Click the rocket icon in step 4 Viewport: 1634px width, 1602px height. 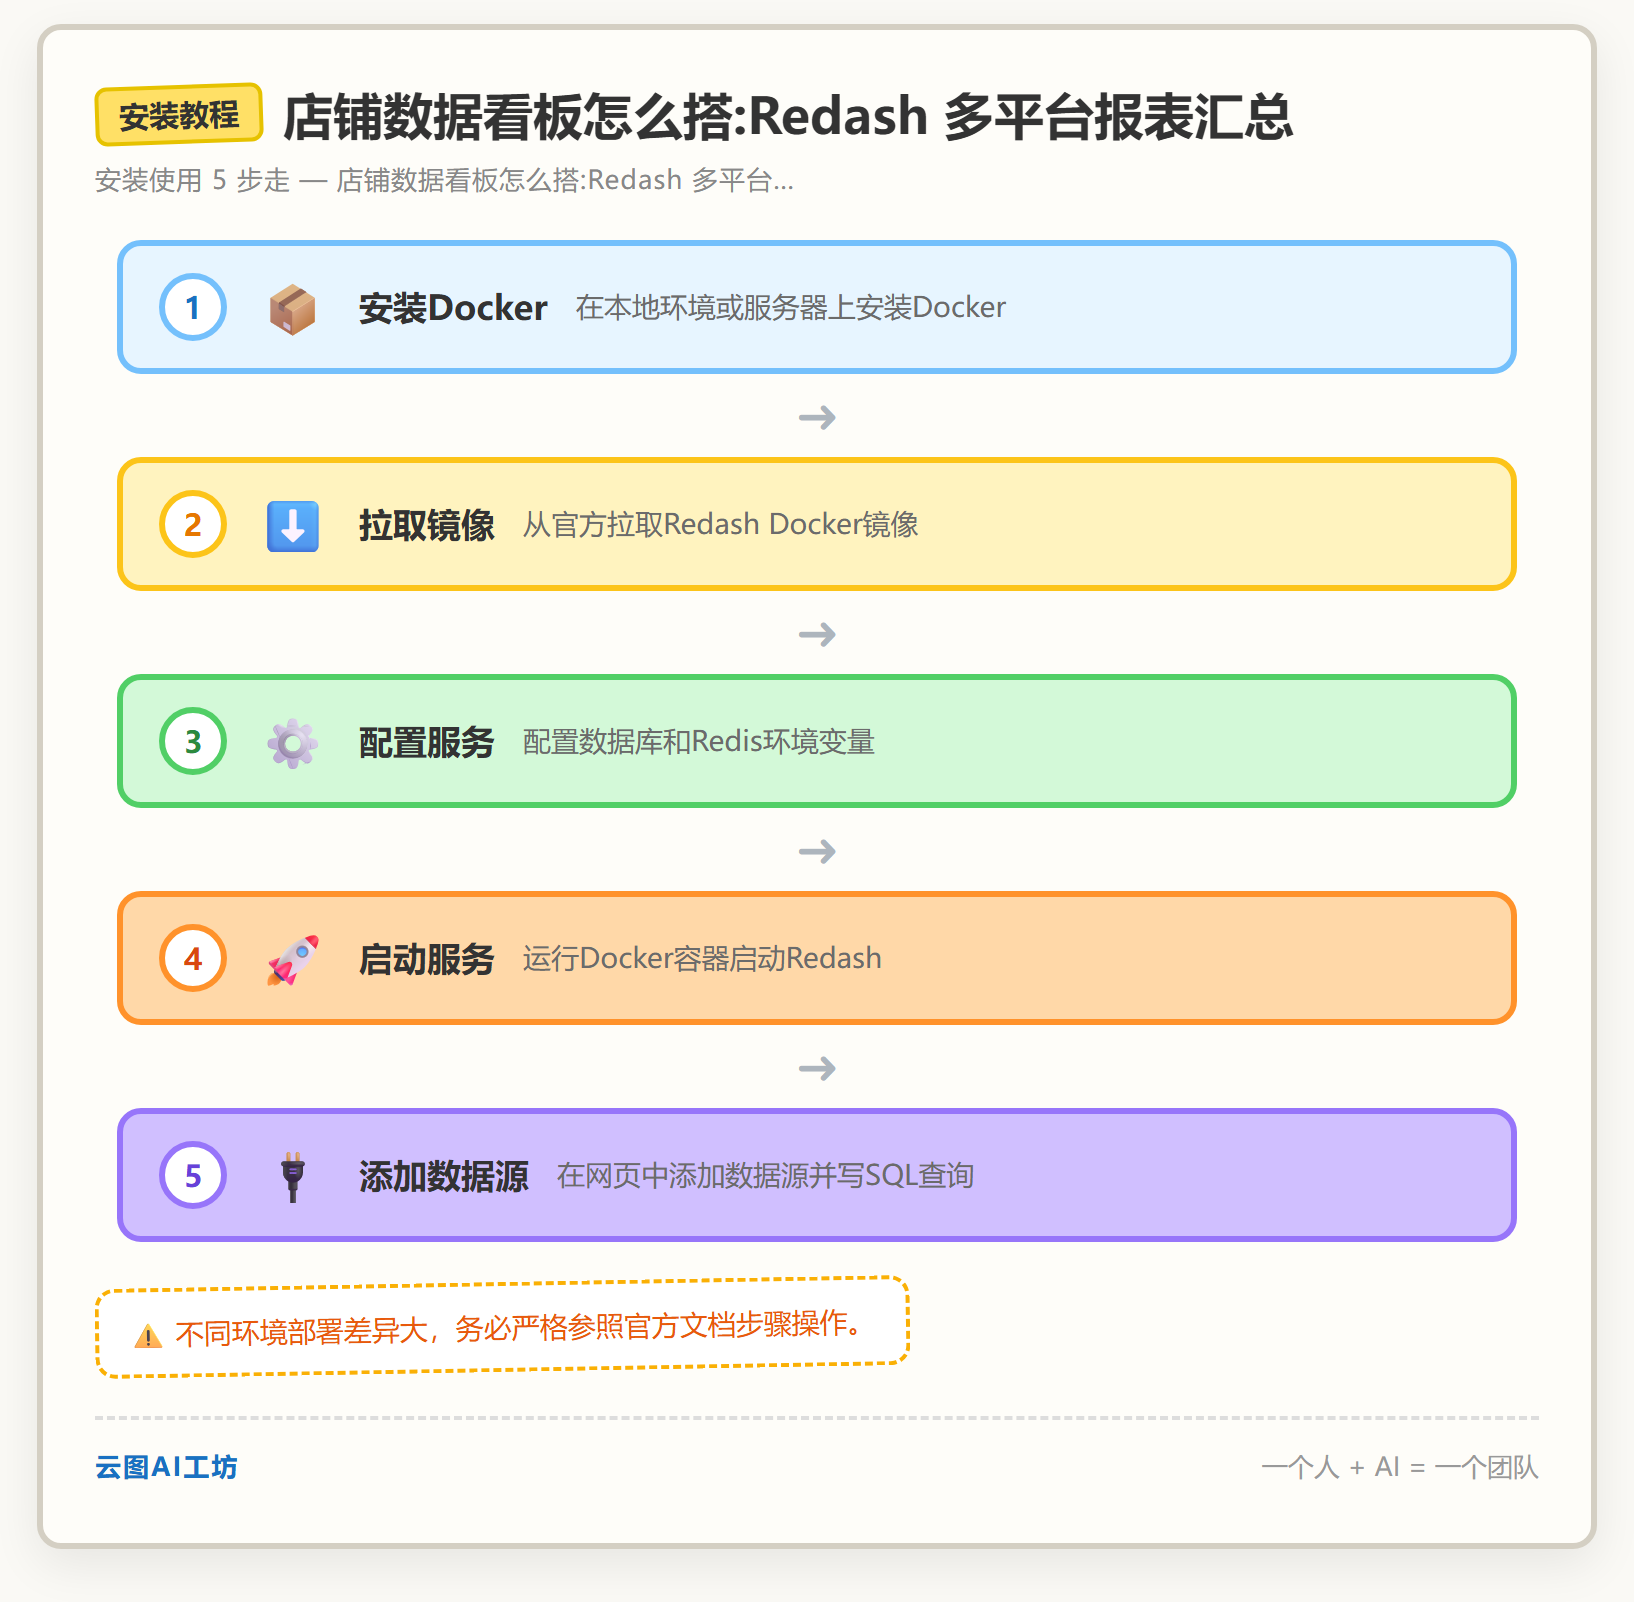click(x=292, y=959)
